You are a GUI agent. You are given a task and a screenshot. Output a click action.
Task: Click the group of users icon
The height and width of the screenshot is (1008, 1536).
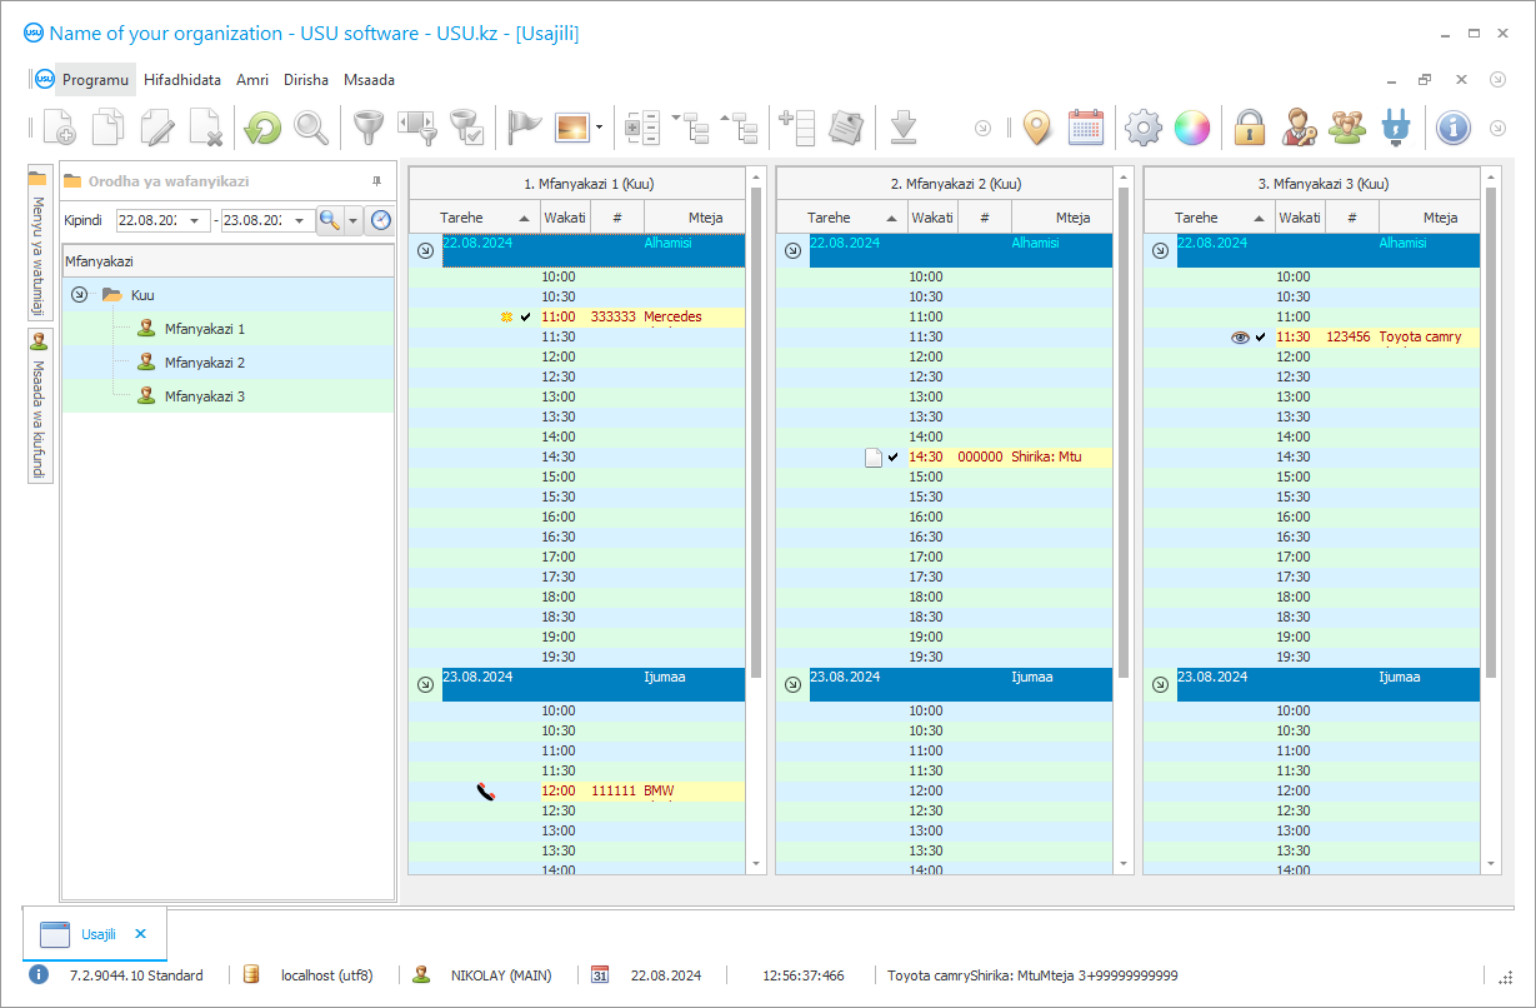point(1347,128)
